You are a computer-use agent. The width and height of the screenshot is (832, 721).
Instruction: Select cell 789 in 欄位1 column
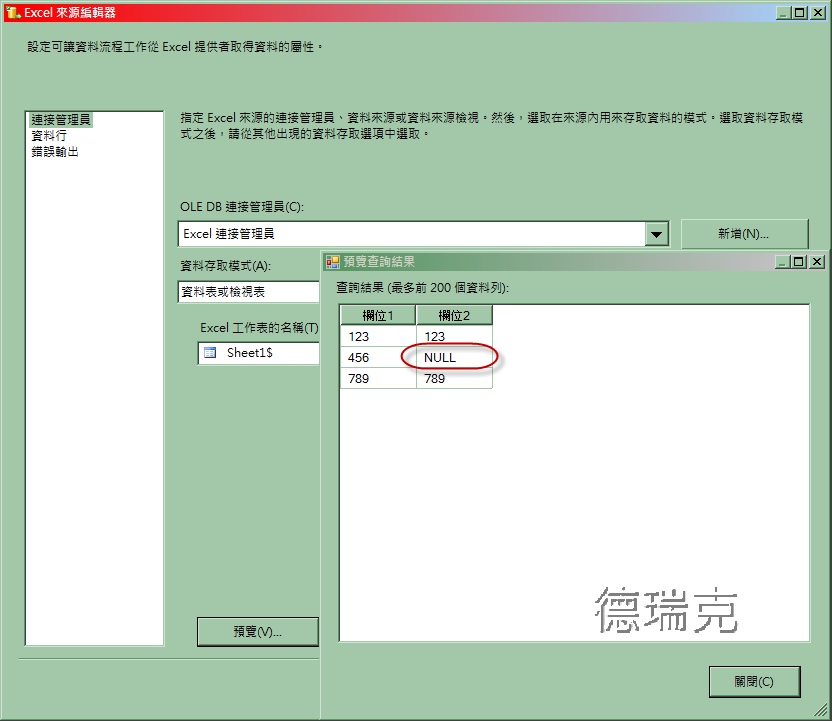(x=378, y=378)
